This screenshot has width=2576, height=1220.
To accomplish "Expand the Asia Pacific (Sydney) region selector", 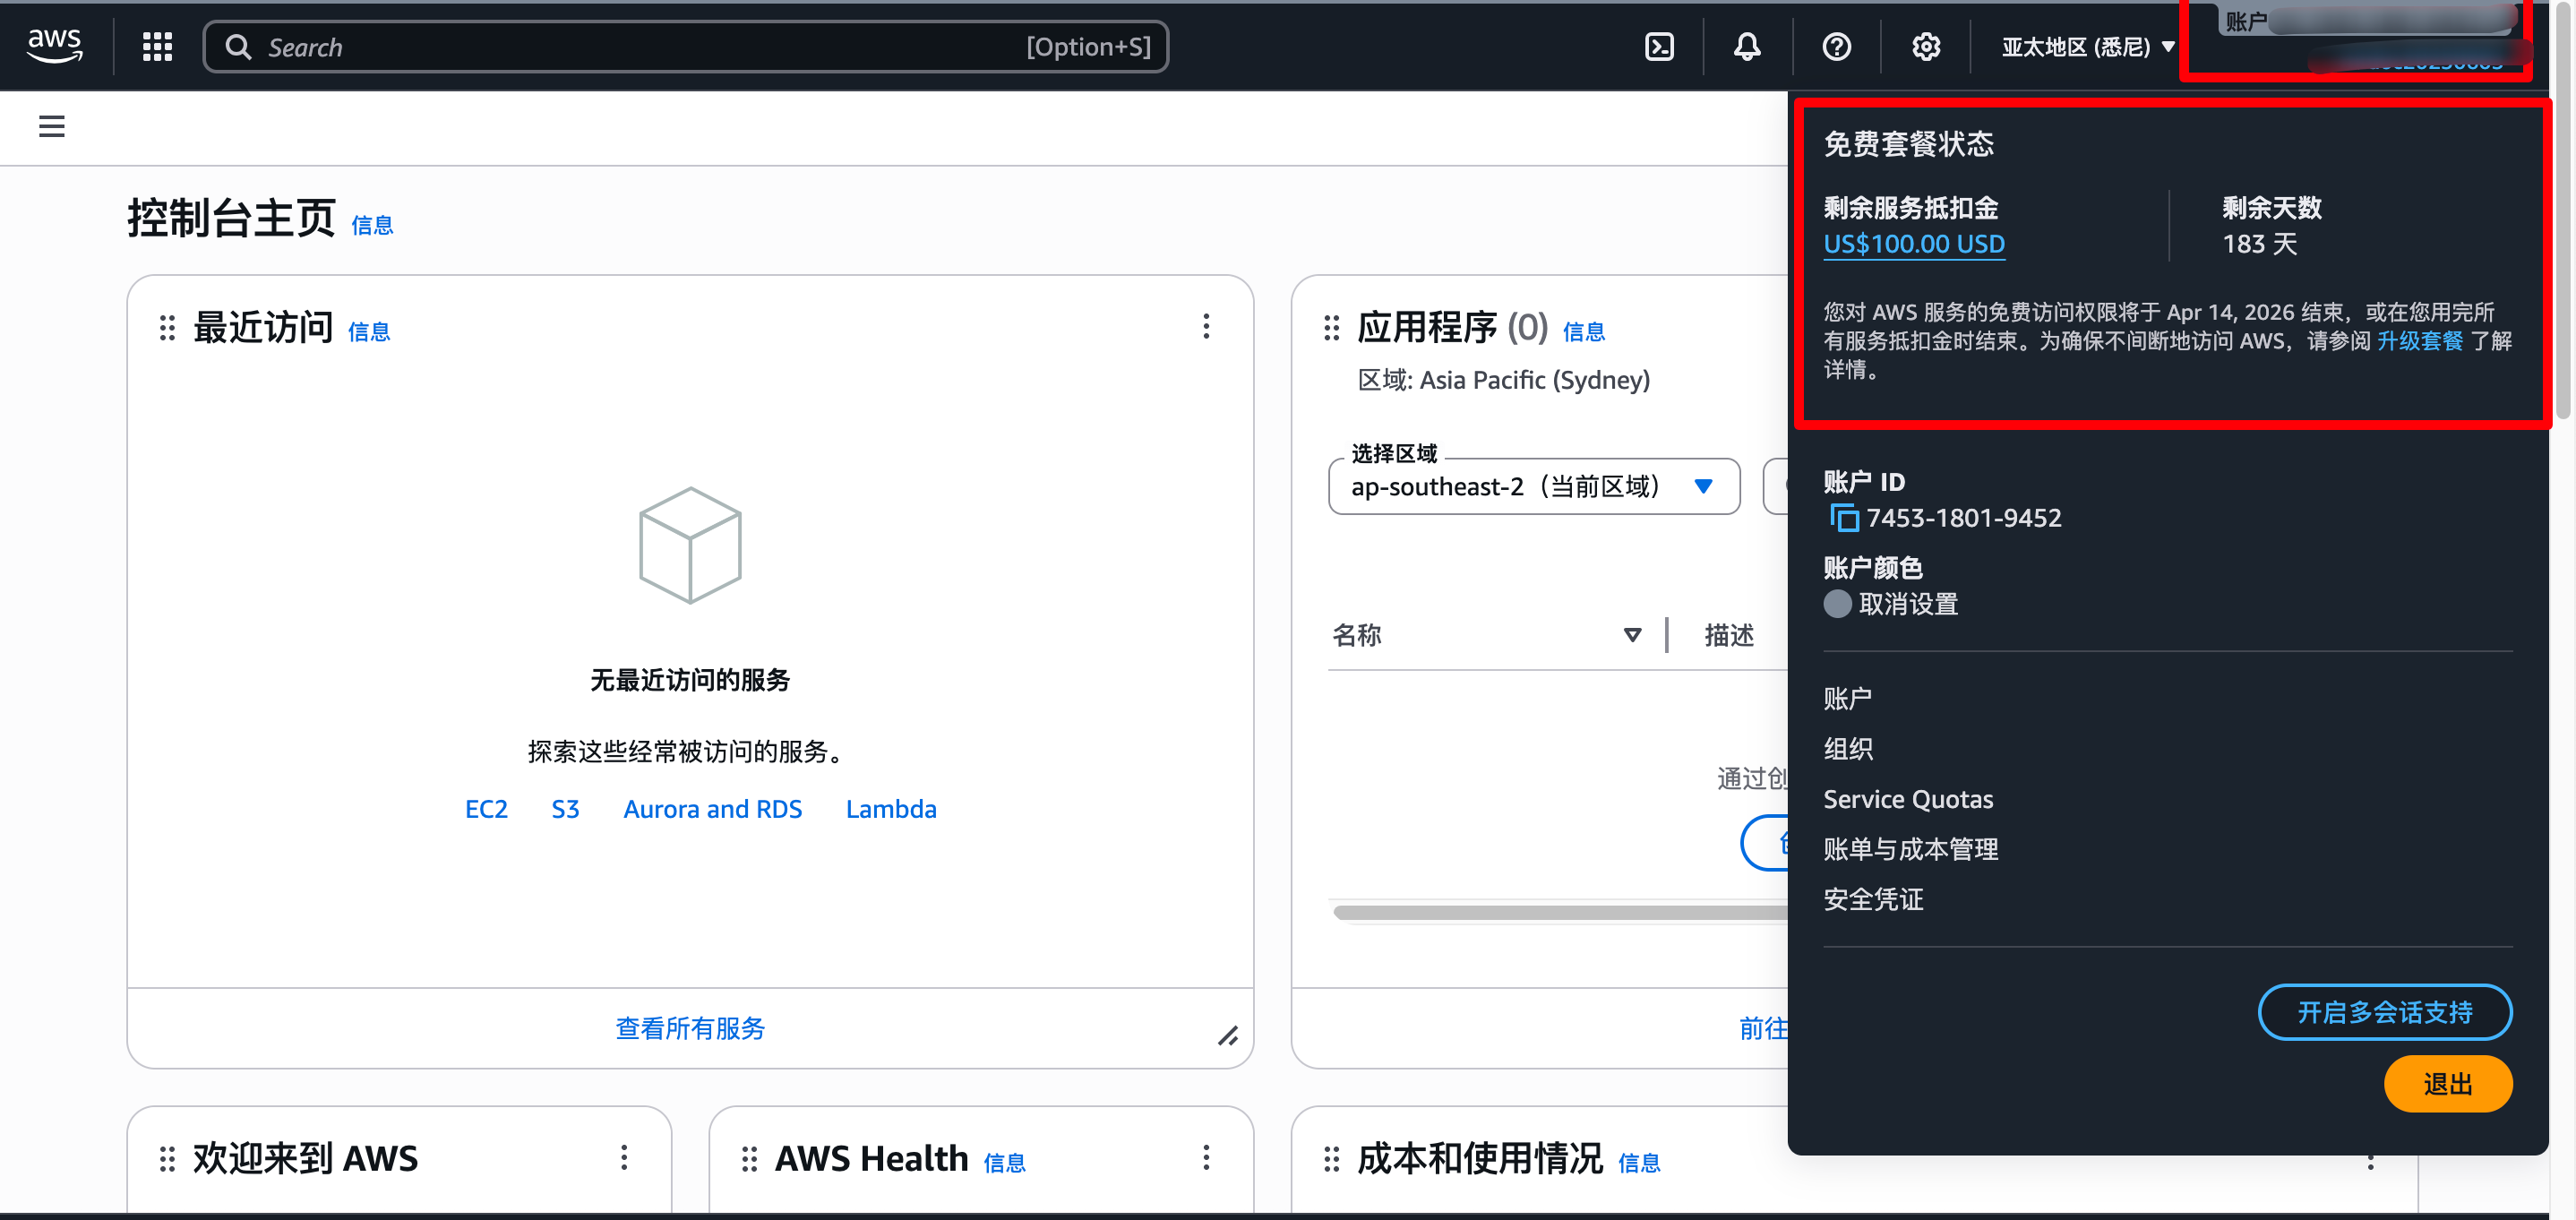I will 2087,47.
